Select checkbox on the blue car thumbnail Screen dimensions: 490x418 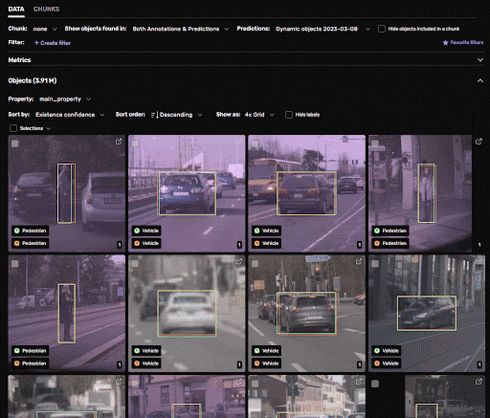[135, 144]
